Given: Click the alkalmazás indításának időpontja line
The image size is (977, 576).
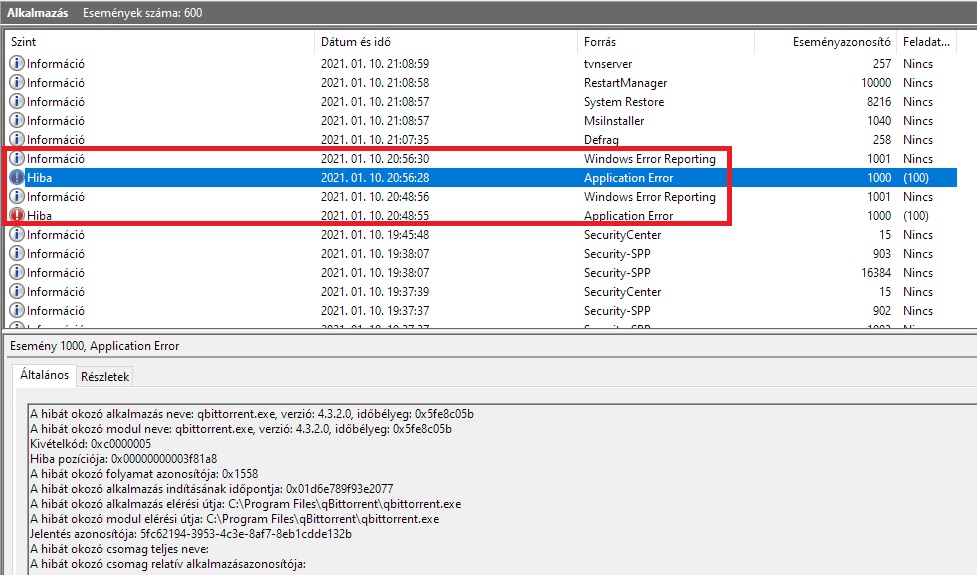Looking at the screenshot, I should pyautogui.click(x=211, y=489).
